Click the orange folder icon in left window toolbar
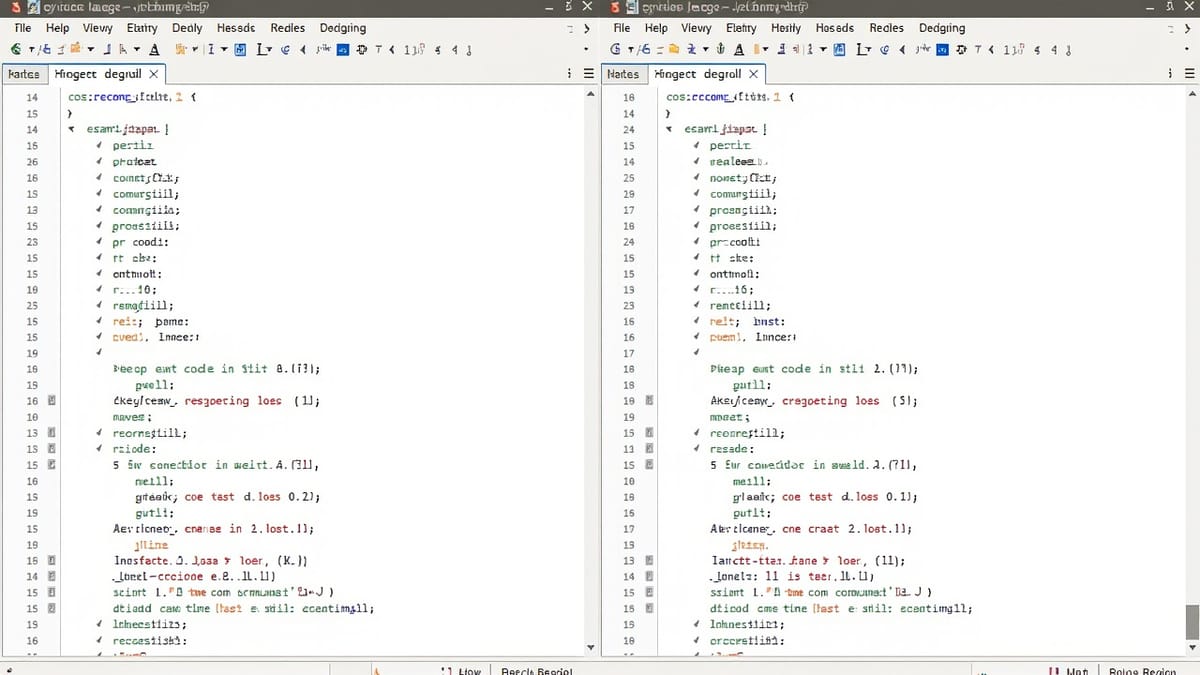This screenshot has width=1200, height=675. coord(76,50)
